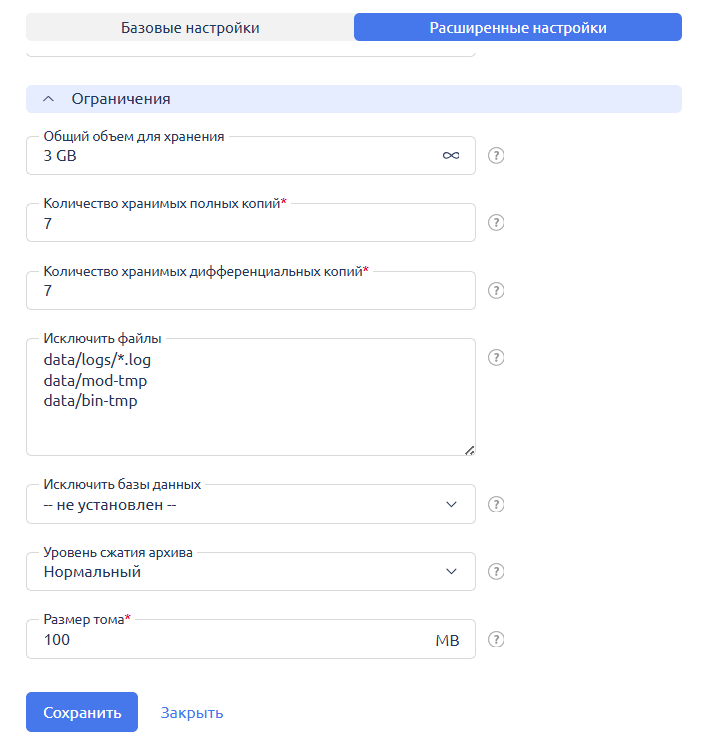This screenshot has height=747, width=707.
Task: Grab the textarea resize handle
Action: (469, 450)
